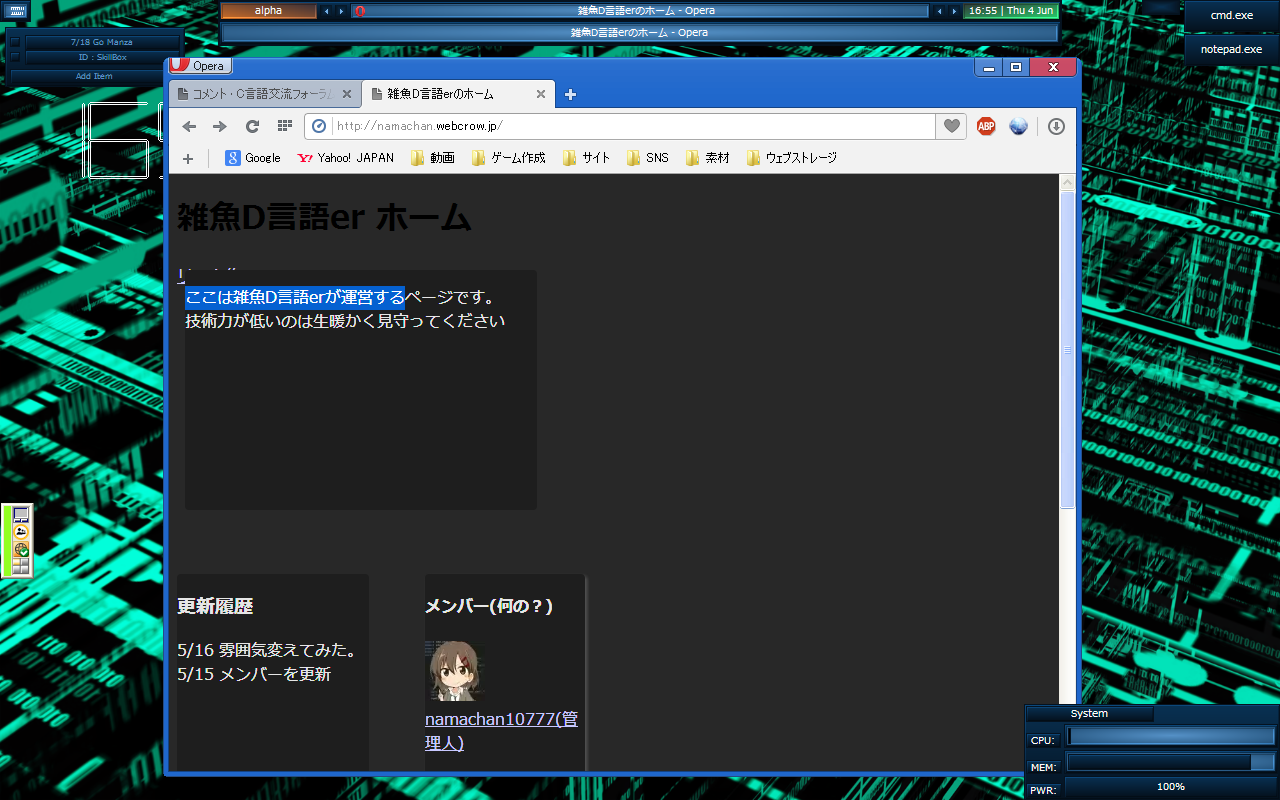Open the Speed Dial grid icon
The height and width of the screenshot is (800, 1280).
(284, 126)
